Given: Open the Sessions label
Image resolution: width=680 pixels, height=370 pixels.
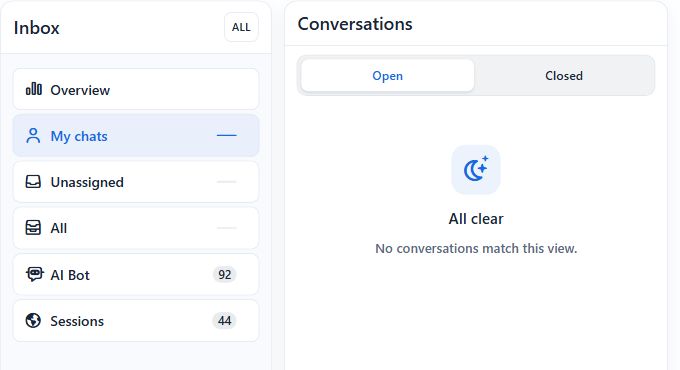Looking at the screenshot, I should (77, 321).
